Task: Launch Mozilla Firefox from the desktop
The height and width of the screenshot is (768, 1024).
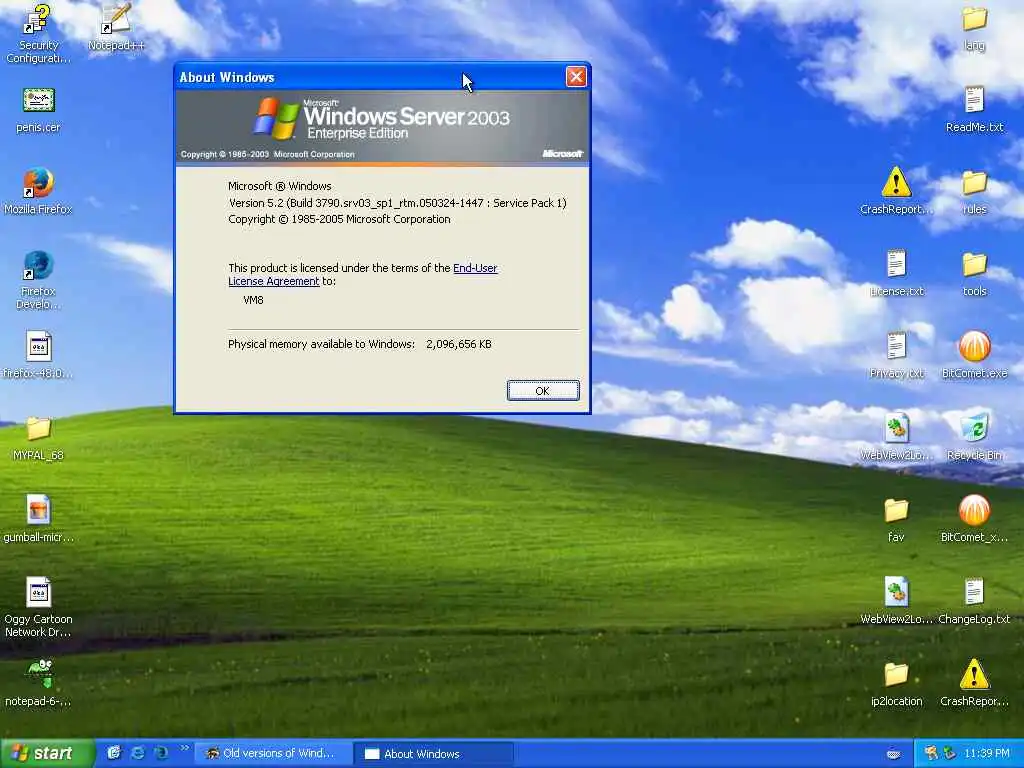Action: tap(38, 191)
